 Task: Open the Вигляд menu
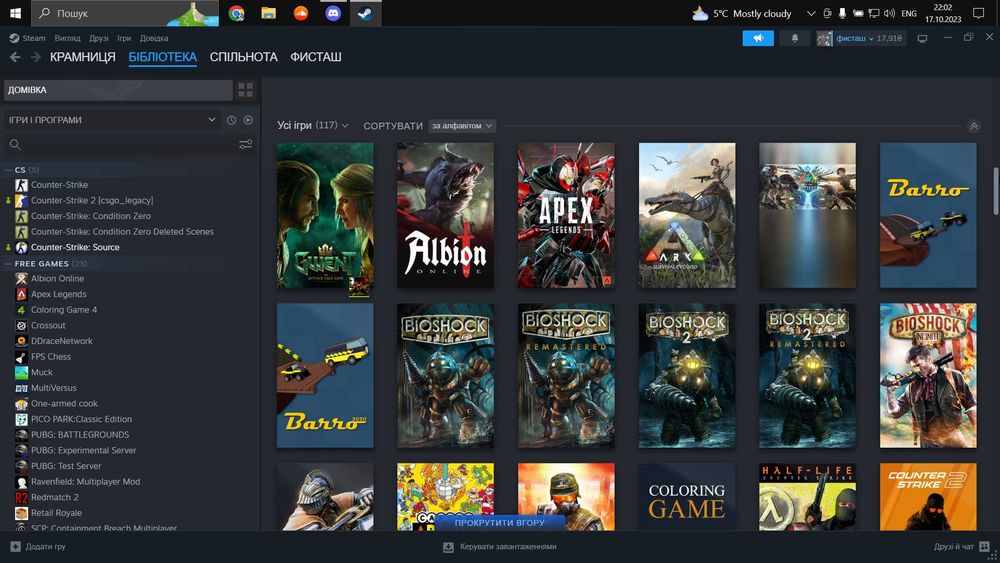point(67,38)
